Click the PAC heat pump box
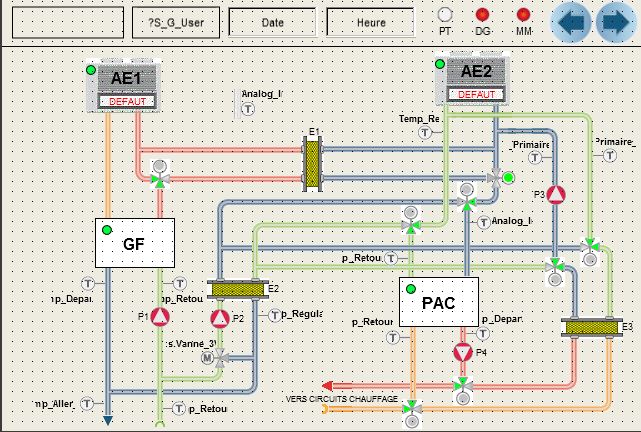641x432 pixels. click(x=438, y=301)
